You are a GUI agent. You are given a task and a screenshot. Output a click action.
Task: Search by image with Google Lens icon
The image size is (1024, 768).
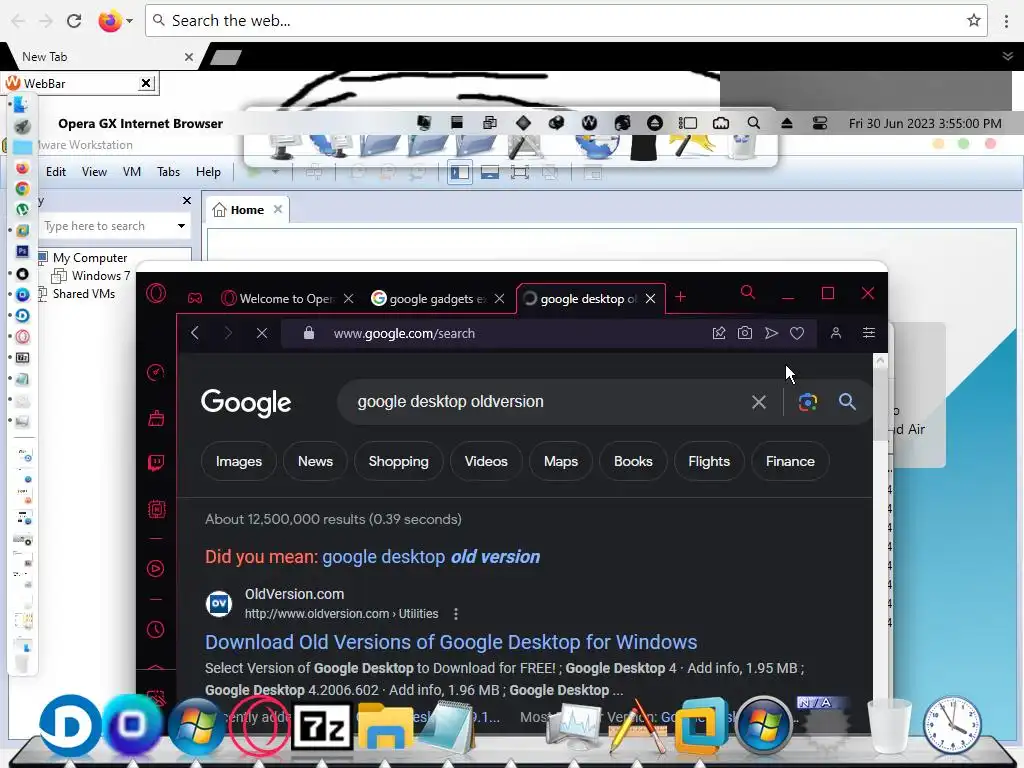coord(808,402)
